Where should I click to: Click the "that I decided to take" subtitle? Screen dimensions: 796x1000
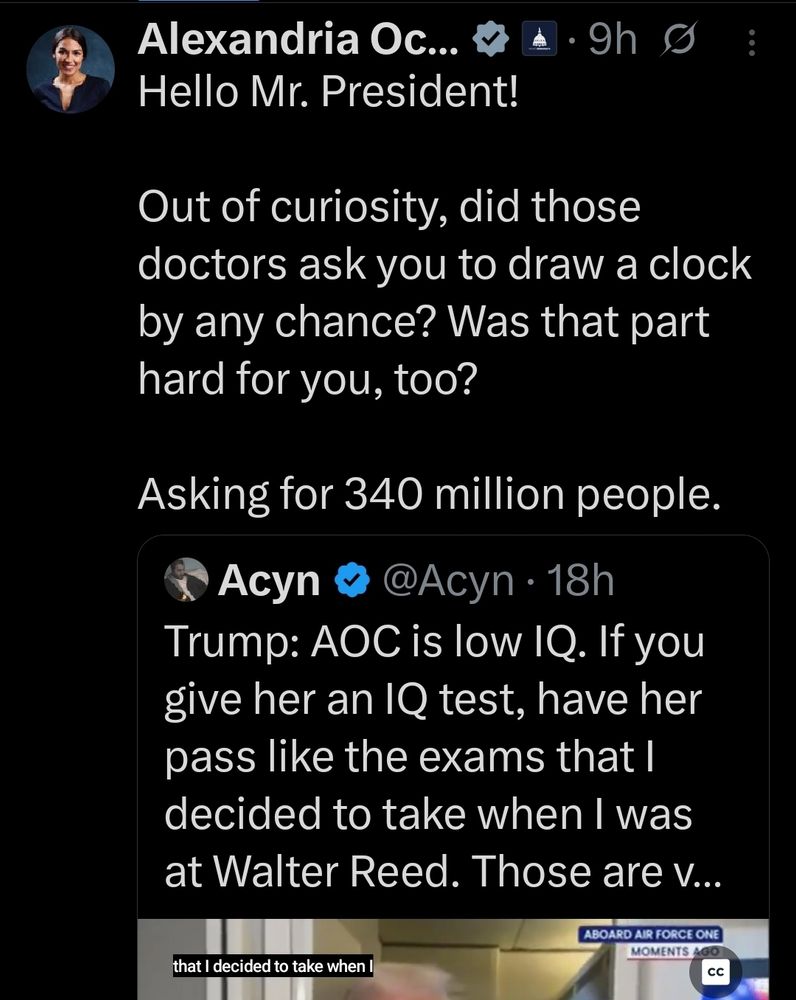tap(272, 967)
